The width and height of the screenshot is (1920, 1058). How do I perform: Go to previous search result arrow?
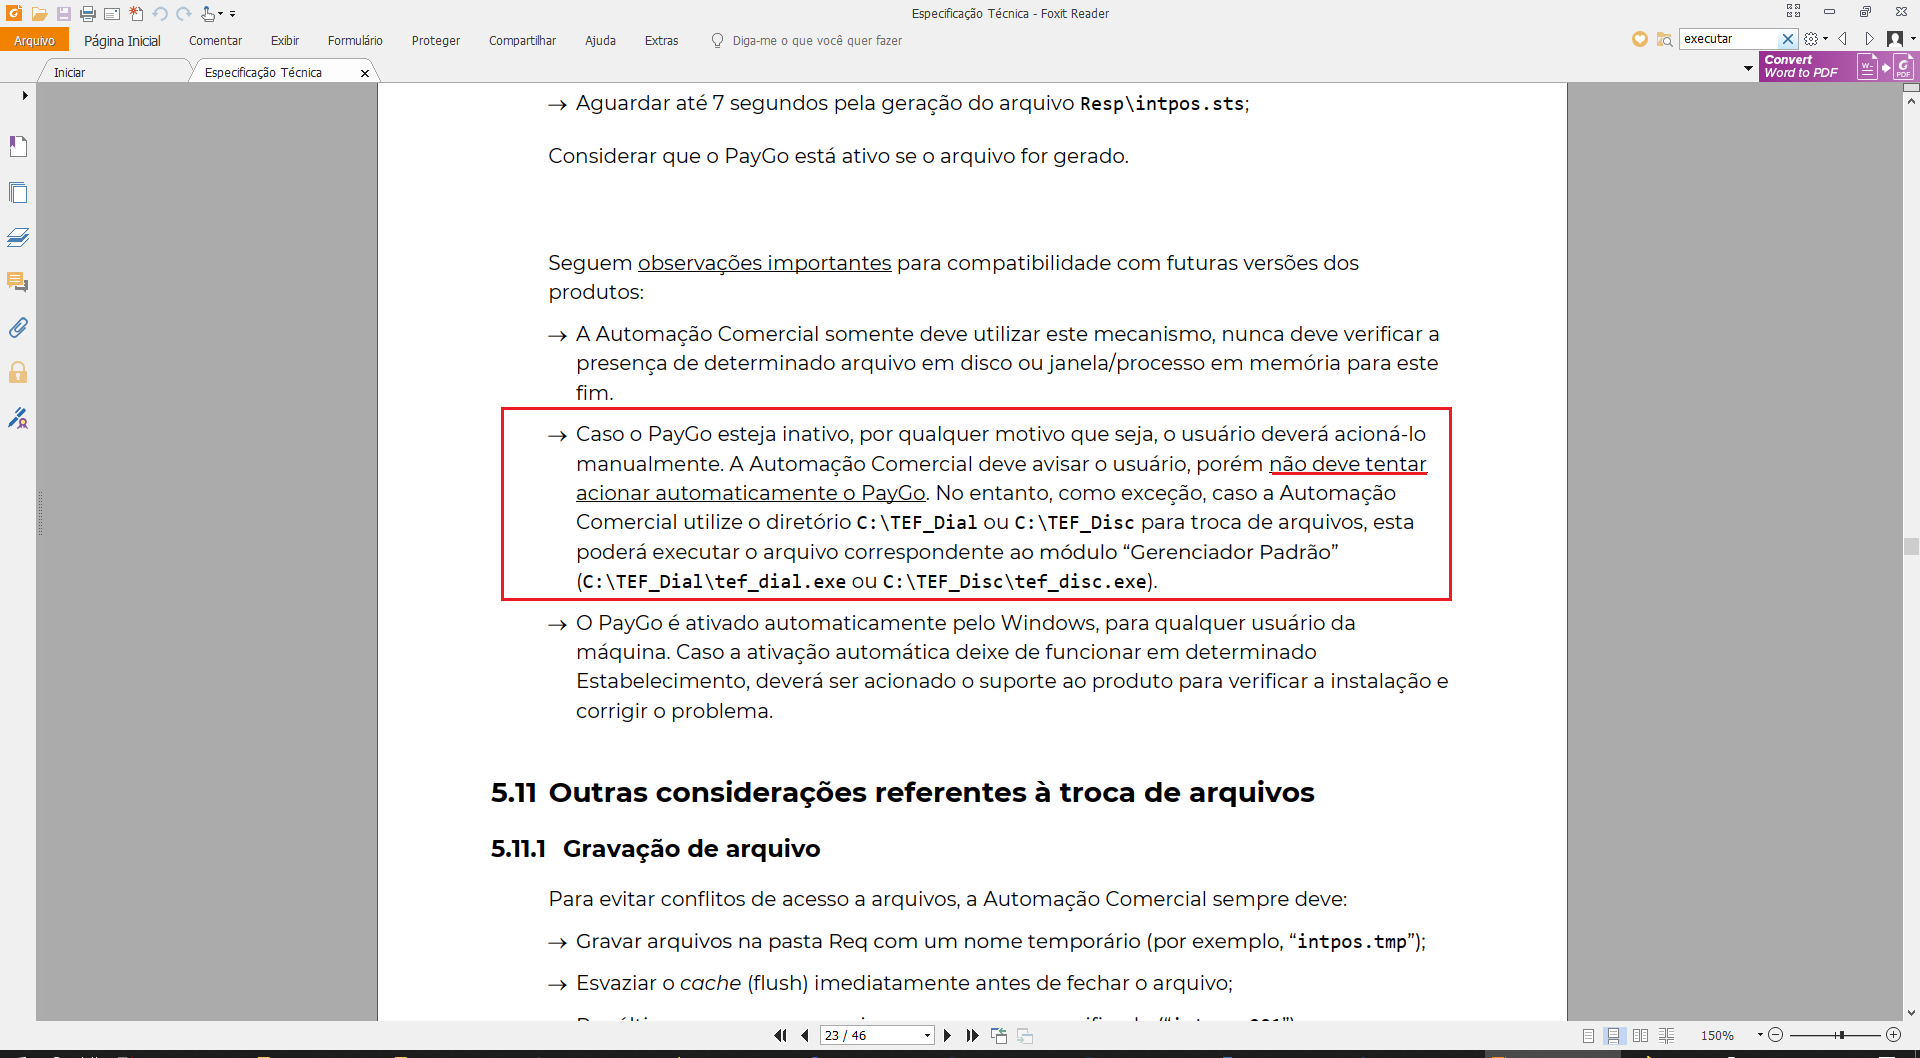(x=1842, y=39)
